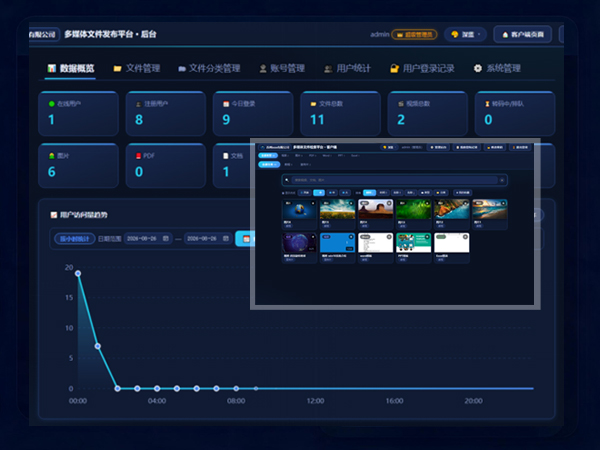Open the Earth globe image thumbnail
Viewport: 600px width, 450px height.
(x=299, y=209)
